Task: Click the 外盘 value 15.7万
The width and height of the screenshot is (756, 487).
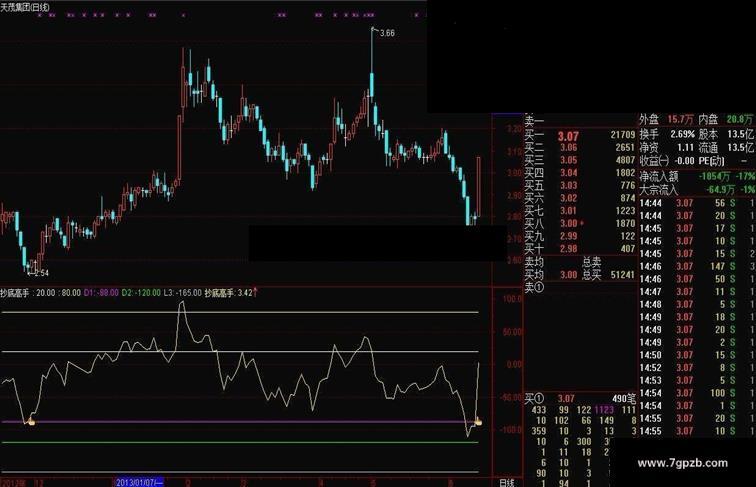Action: point(680,119)
